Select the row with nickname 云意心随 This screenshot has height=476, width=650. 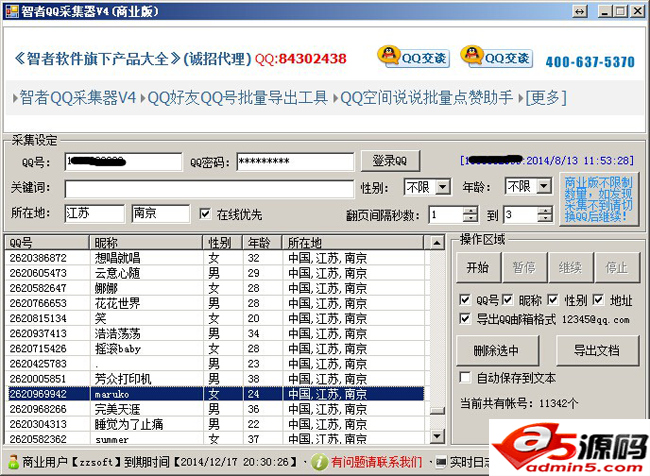click(215, 273)
